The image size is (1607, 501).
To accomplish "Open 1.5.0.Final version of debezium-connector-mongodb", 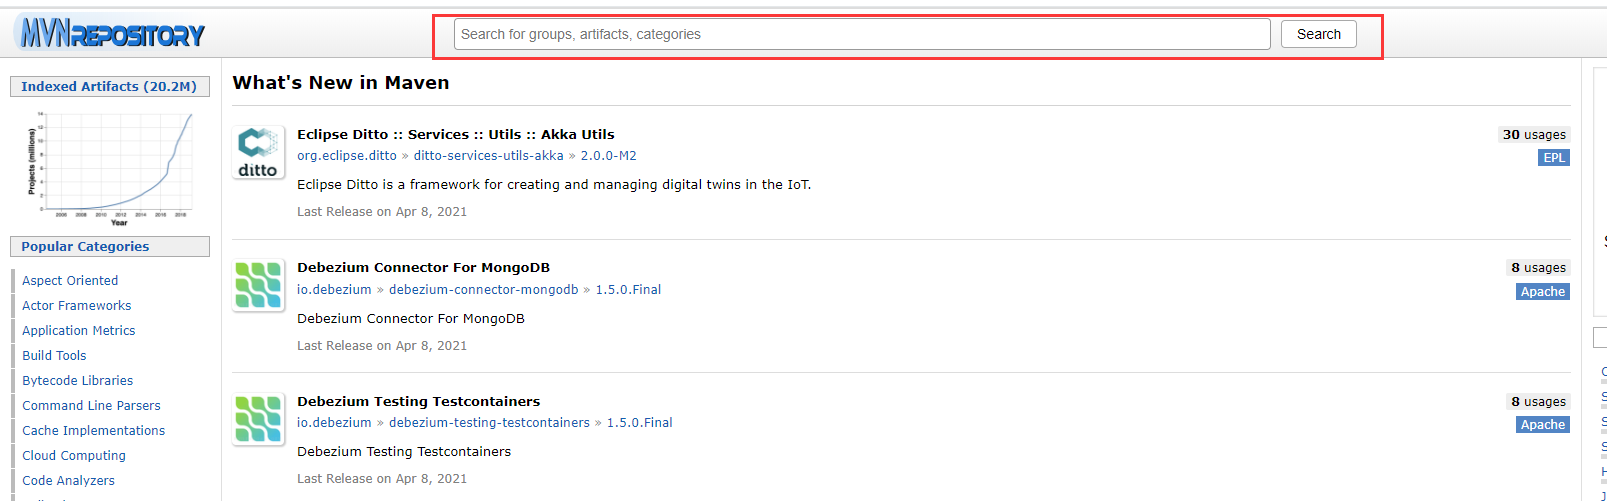I will point(629,290).
